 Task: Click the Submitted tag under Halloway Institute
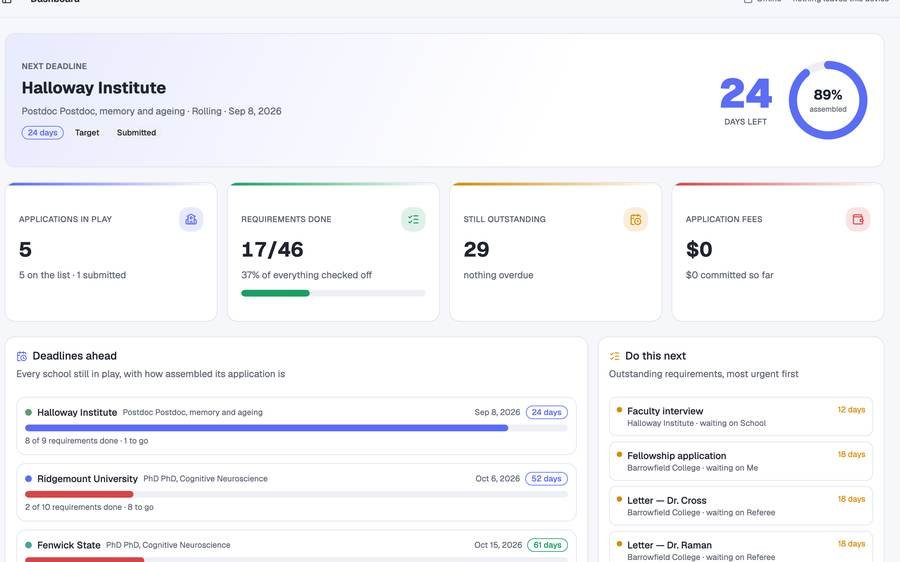(x=137, y=133)
